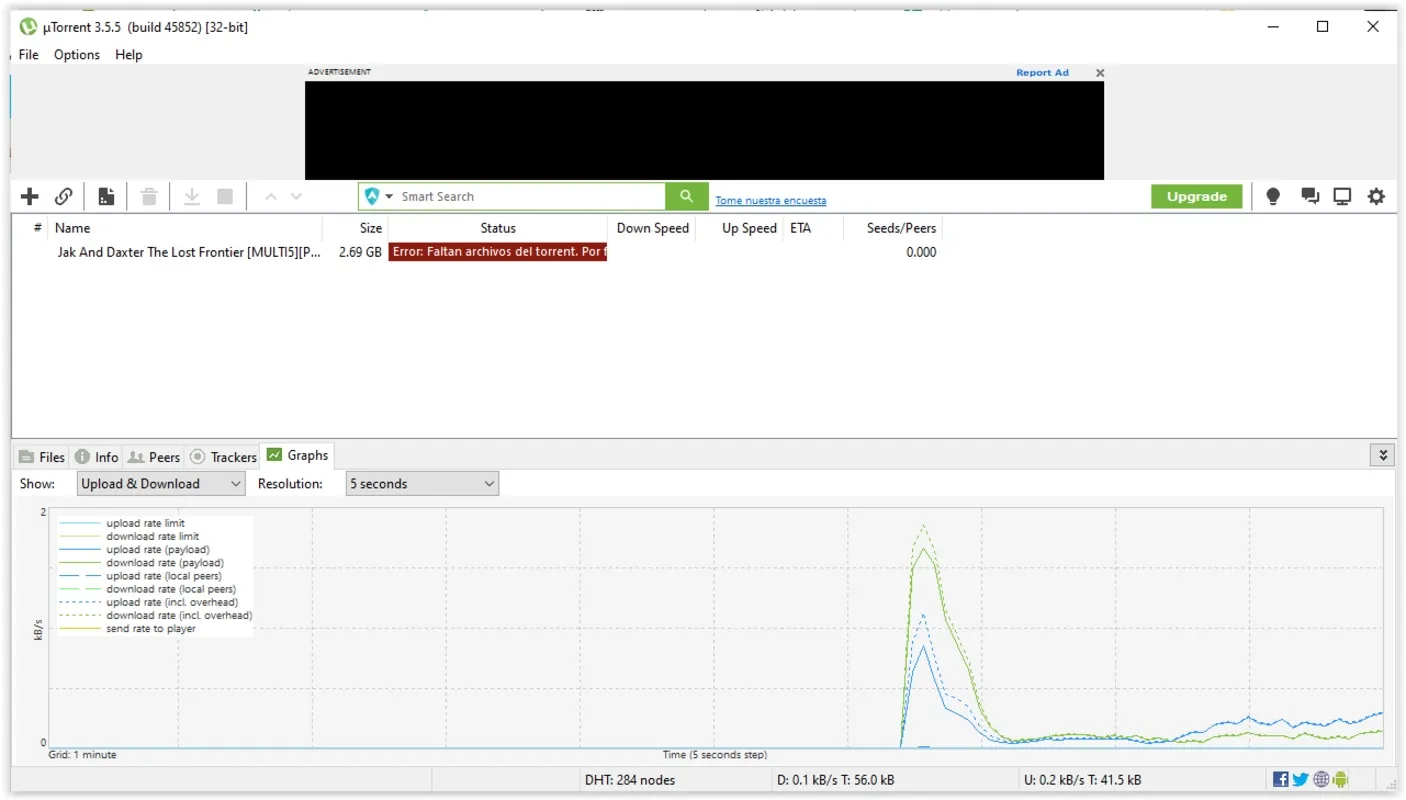Click the red Error status bar

coord(498,252)
